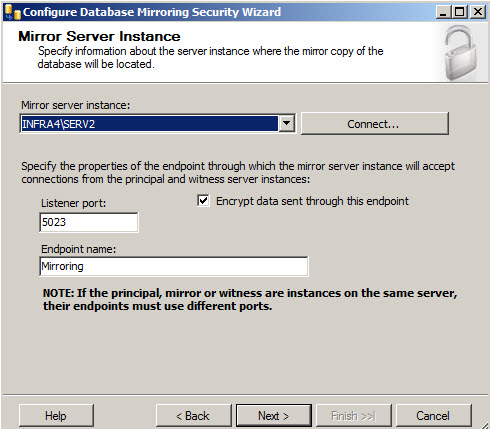490x429 pixels.
Task: Open Help for this wizard
Action: [56, 416]
